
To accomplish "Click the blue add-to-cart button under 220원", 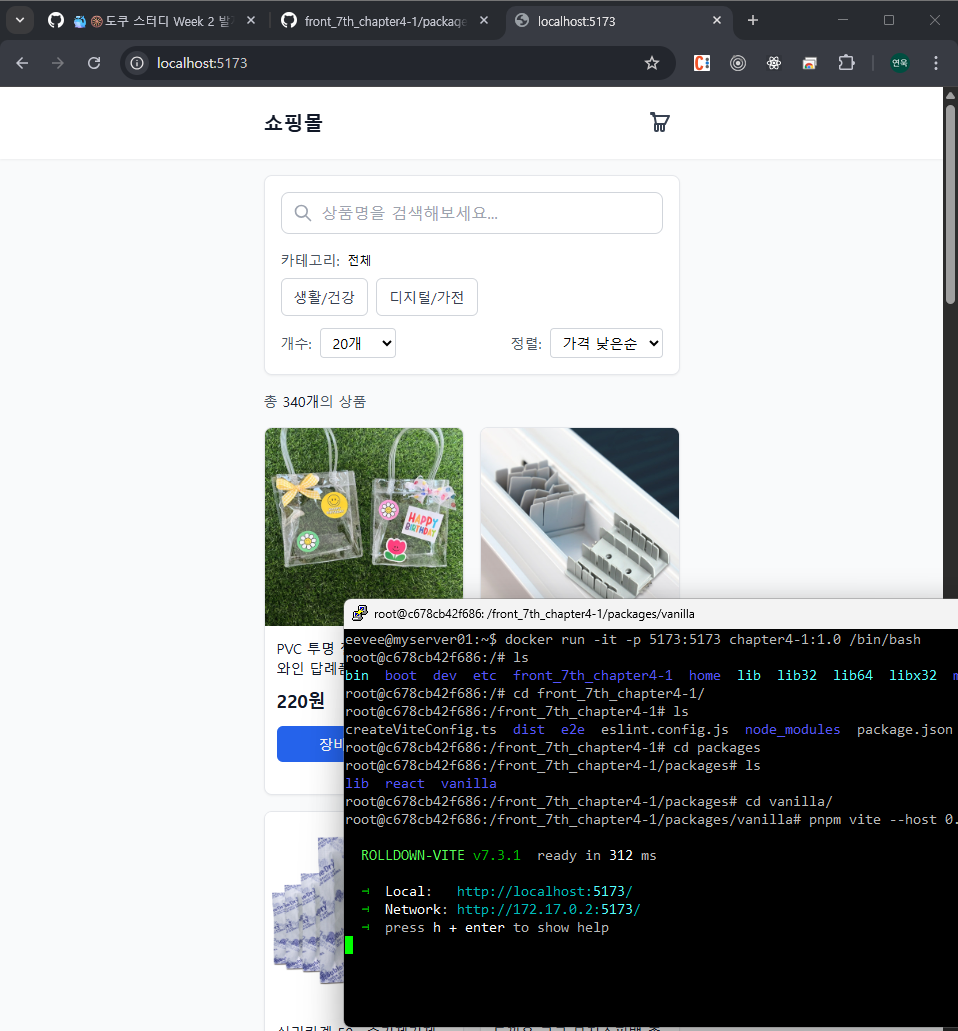I will tap(310, 744).
